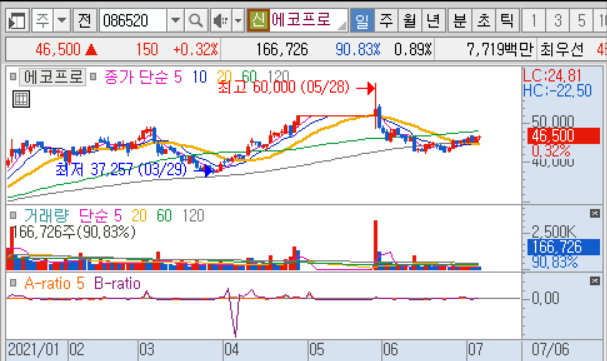Select the 월 monthly chart tab
607x361 pixels.
click(410, 20)
